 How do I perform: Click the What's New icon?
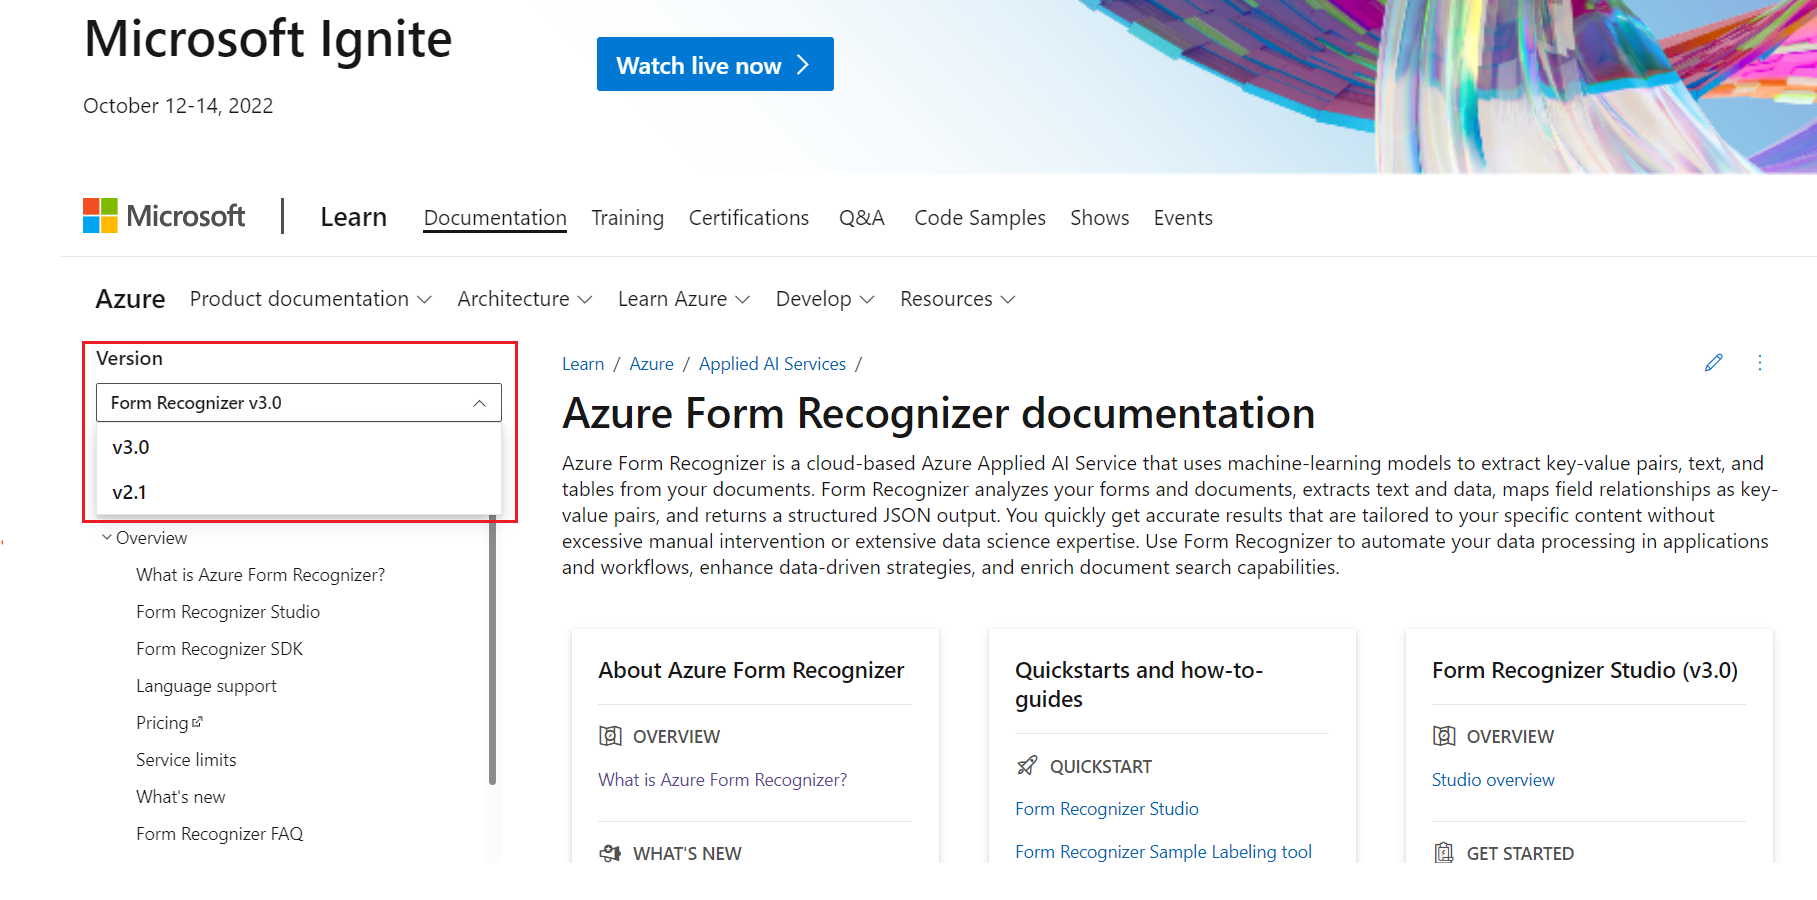point(610,853)
